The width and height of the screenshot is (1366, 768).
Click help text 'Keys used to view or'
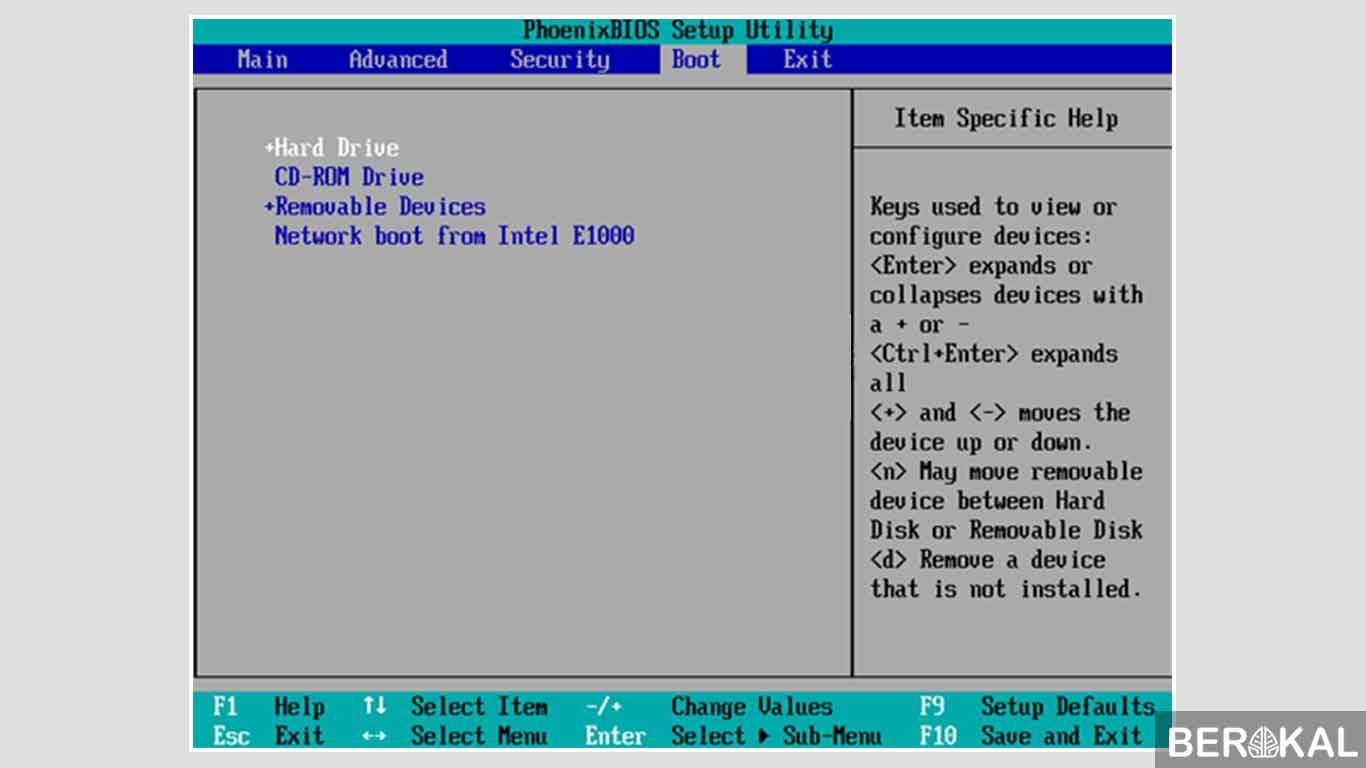[x=993, y=207]
